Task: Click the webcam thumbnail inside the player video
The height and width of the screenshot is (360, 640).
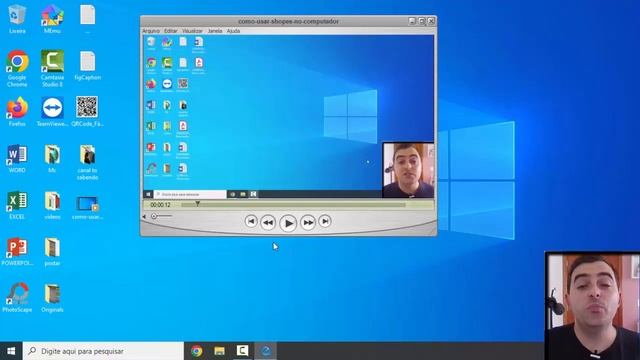Action: pyautogui.click(x=408, y=170)
